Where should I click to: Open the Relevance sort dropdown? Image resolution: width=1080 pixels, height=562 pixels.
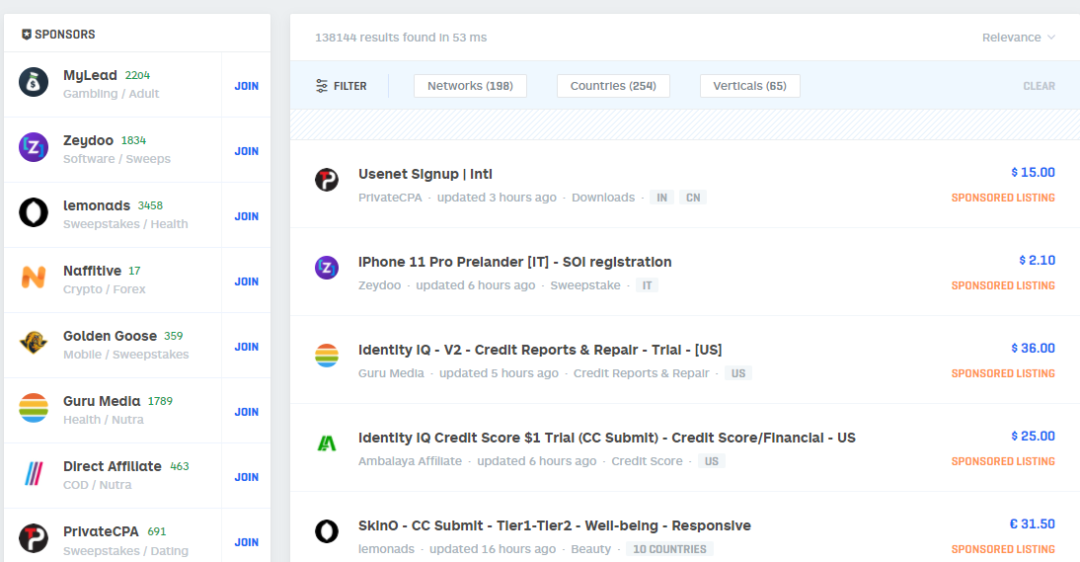[1018, 38]
